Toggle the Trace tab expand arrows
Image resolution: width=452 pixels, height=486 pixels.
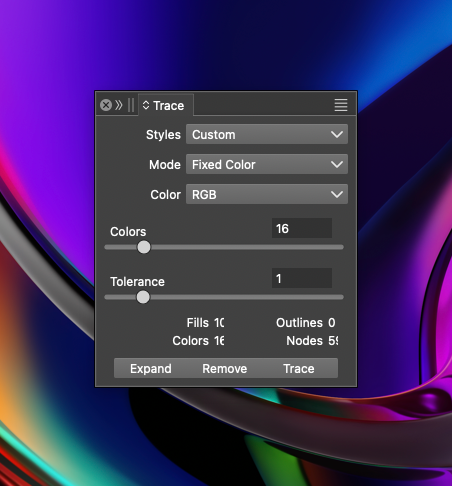[x=146, y=105]
